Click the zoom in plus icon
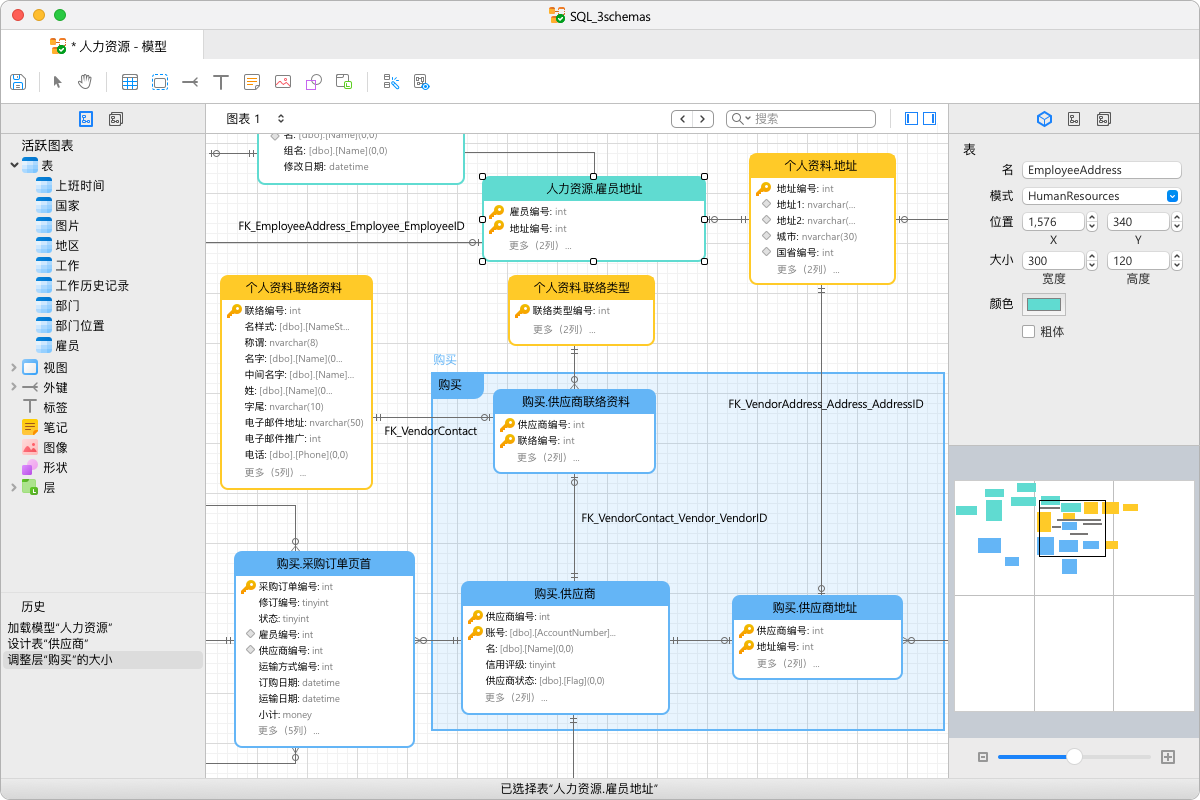 (x=1167, y=757)
